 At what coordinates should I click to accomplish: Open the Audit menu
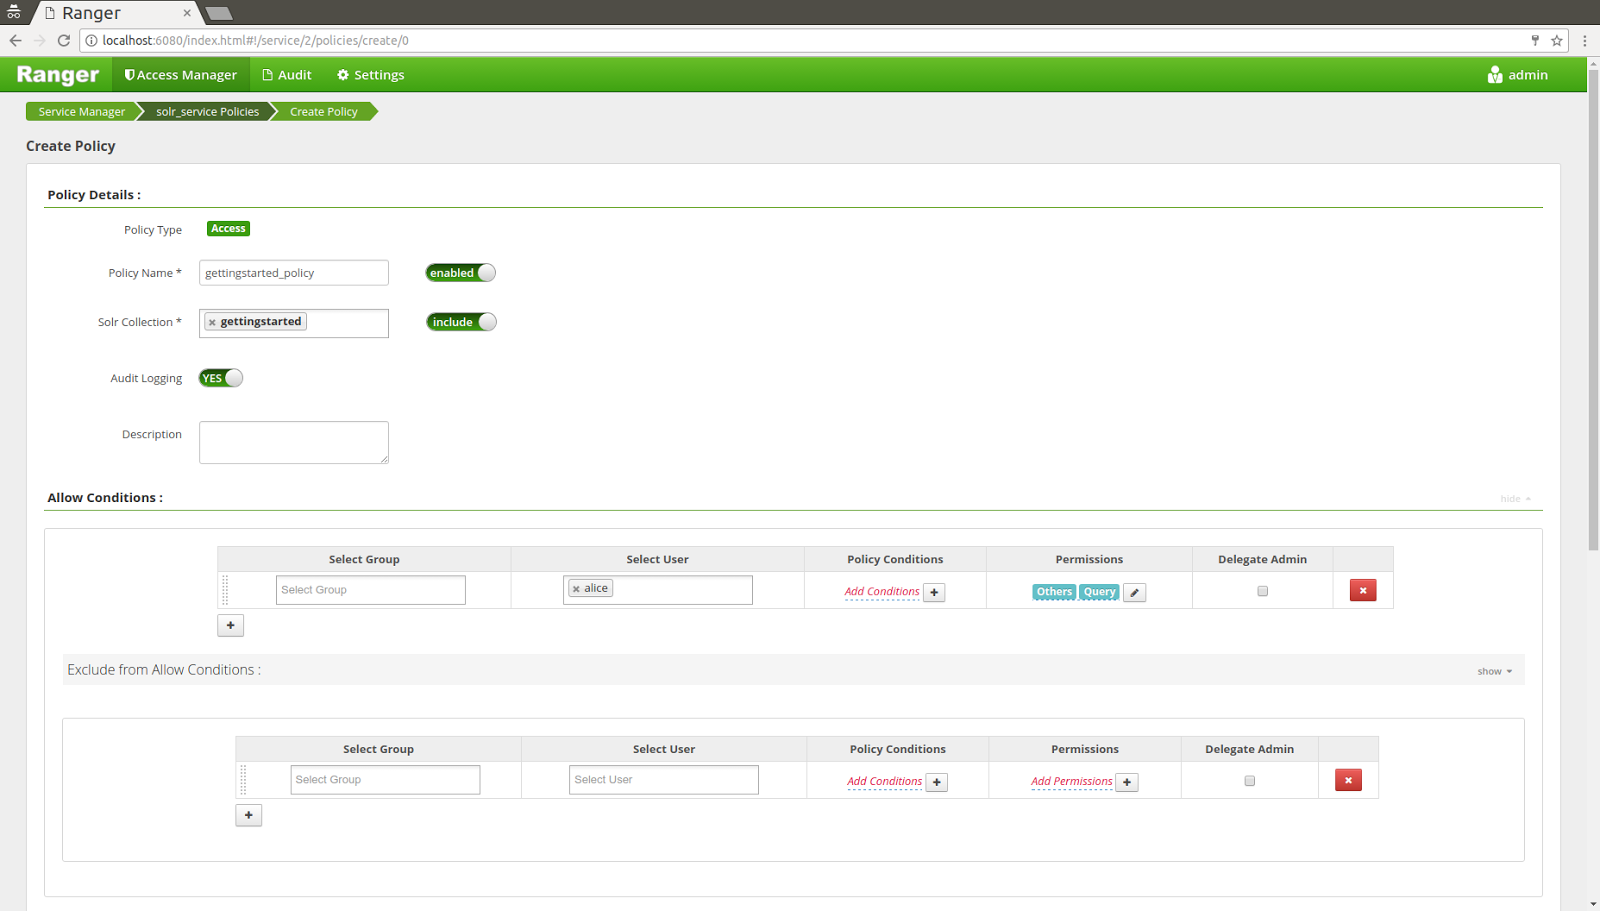[287, 74]
